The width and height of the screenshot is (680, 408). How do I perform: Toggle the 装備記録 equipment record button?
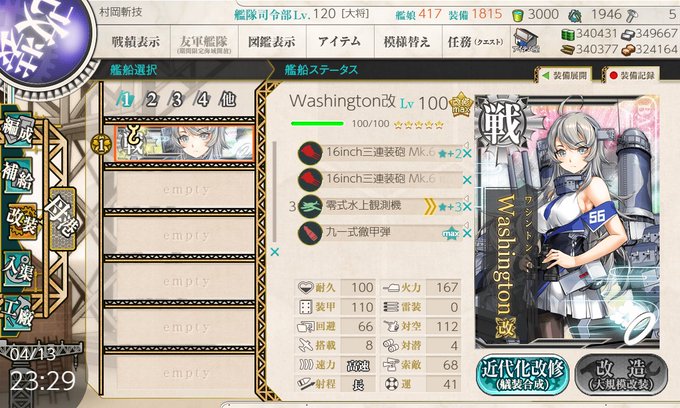tap(632, 75)
